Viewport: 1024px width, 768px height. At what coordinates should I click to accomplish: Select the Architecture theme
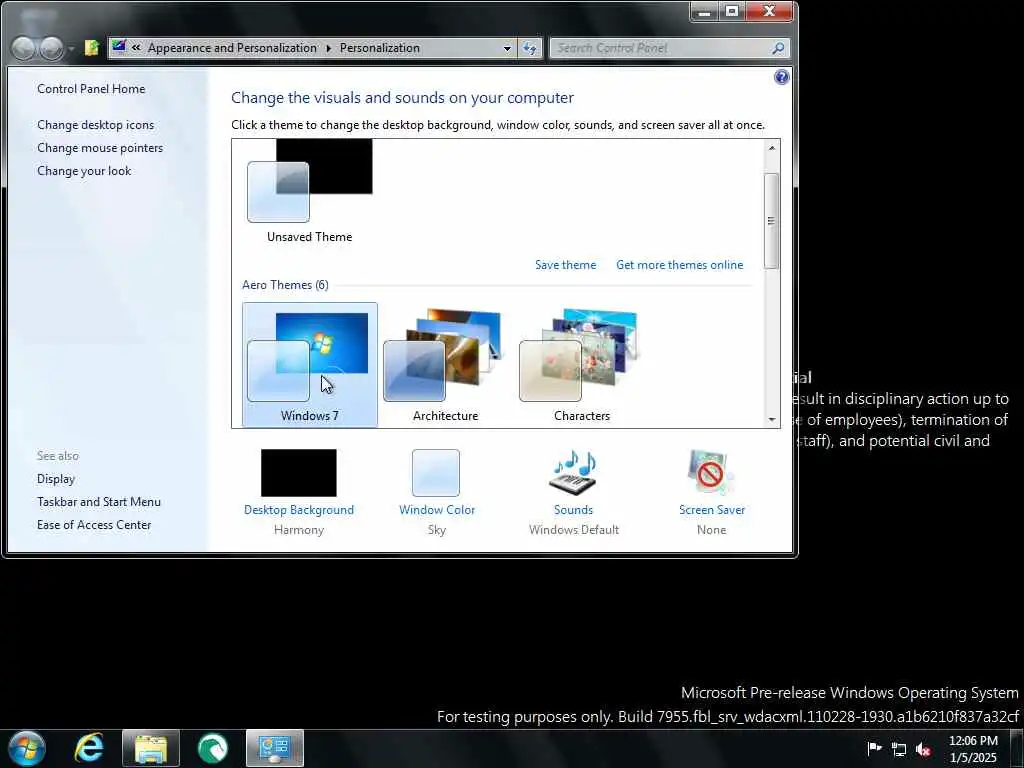pos(445,365)
